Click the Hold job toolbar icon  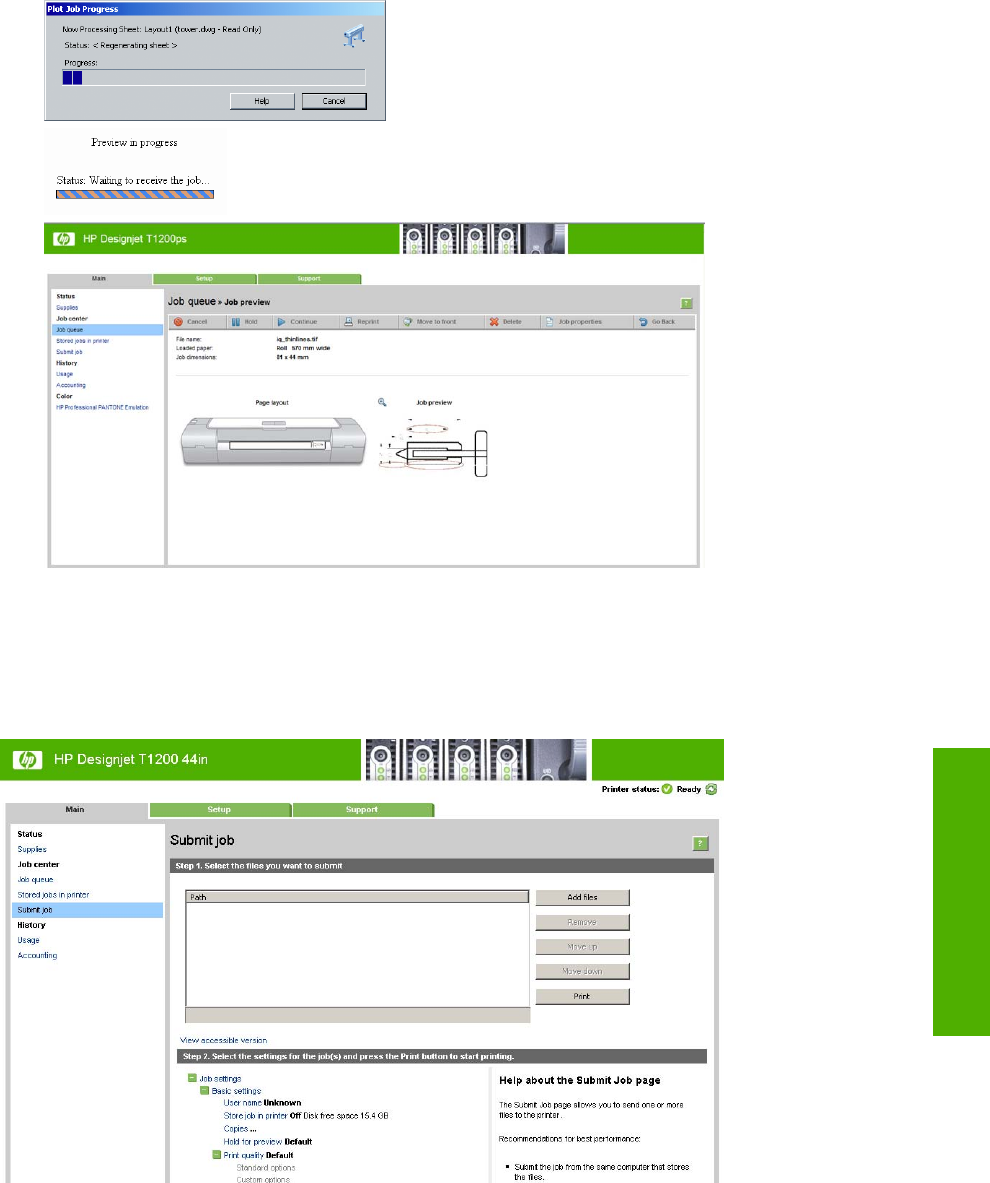(x=236, y=322)
